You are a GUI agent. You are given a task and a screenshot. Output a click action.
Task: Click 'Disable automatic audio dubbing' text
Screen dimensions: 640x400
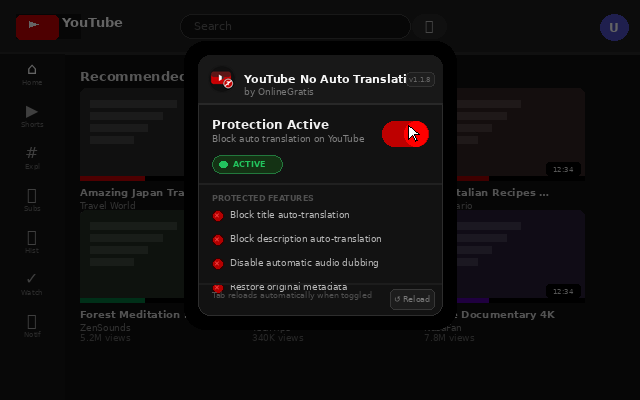coord(304,262)
